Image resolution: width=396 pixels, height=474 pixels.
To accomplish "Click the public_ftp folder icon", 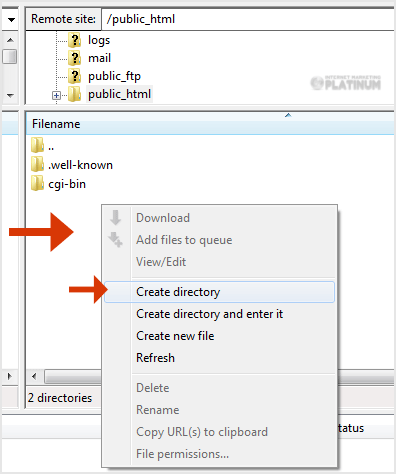I will pyautogui.click(x=75, y=76).
